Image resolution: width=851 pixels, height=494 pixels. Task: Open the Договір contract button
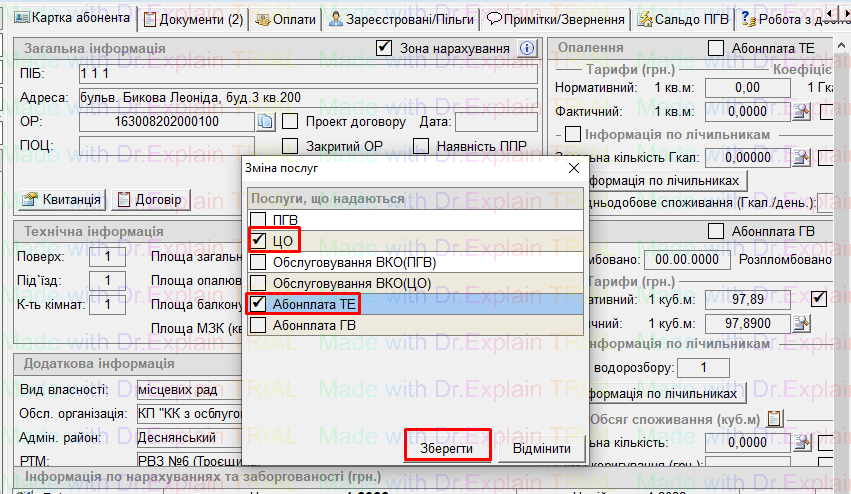(150, 200)
